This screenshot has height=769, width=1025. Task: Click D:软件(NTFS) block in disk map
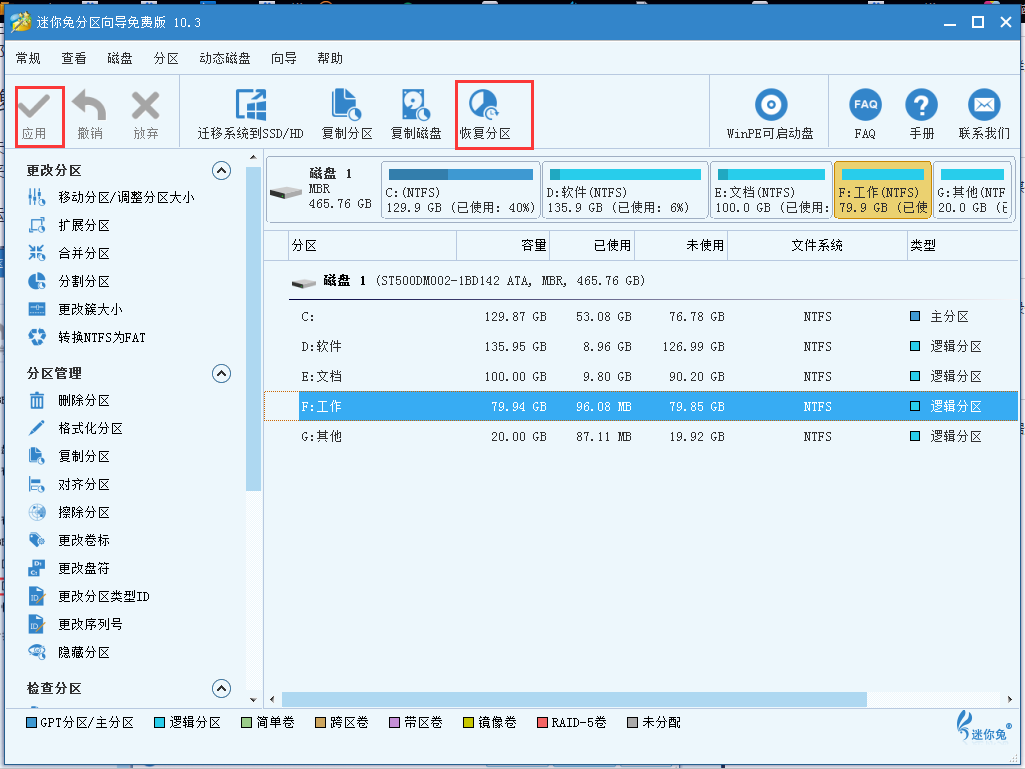tap(625, 190)
